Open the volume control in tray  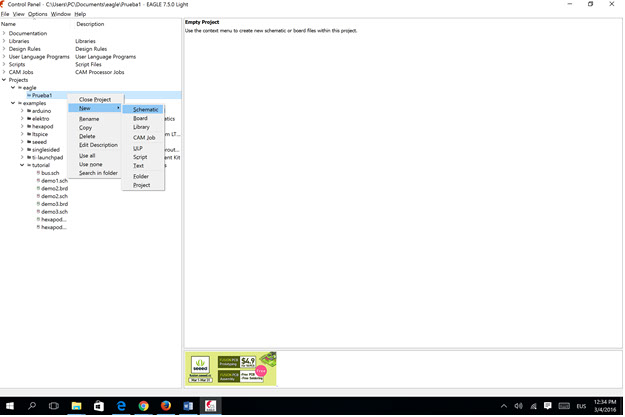coord(518,406)
